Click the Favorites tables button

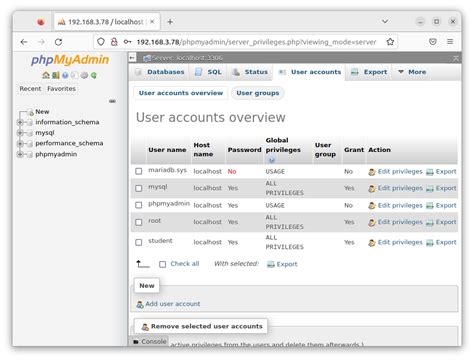61,89
